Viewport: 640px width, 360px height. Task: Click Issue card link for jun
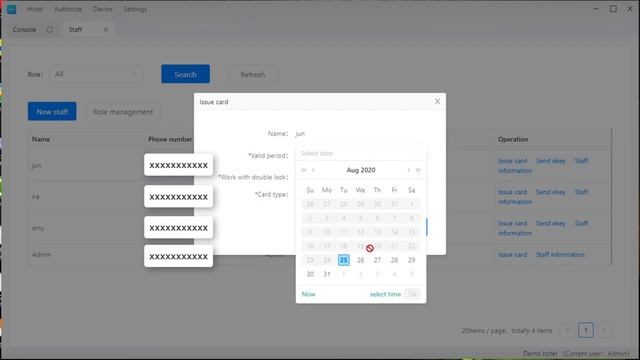click(512, 161)
